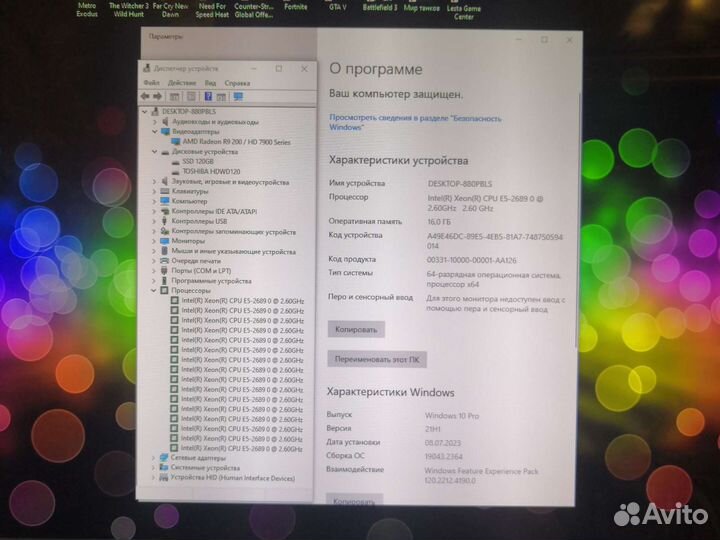The height and width of the screenshot is (540, 720).
Task: Click the monitor icon beside Видеоадаптеры
Action: 165,132
